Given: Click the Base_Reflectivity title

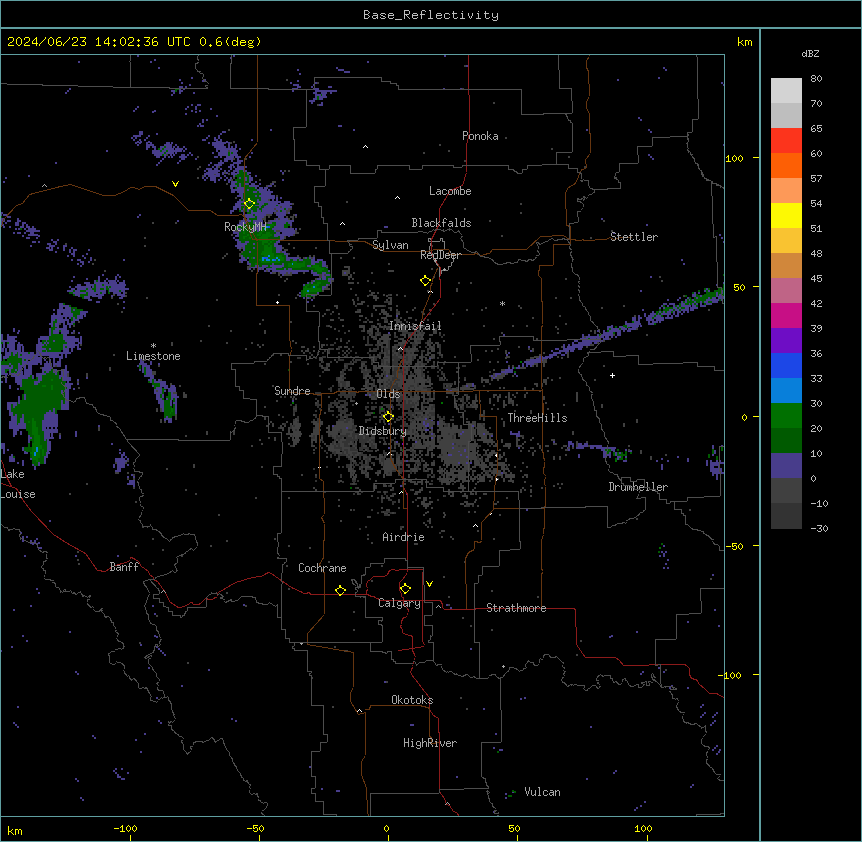Looking at the screenshot, I should click(431, 15).
